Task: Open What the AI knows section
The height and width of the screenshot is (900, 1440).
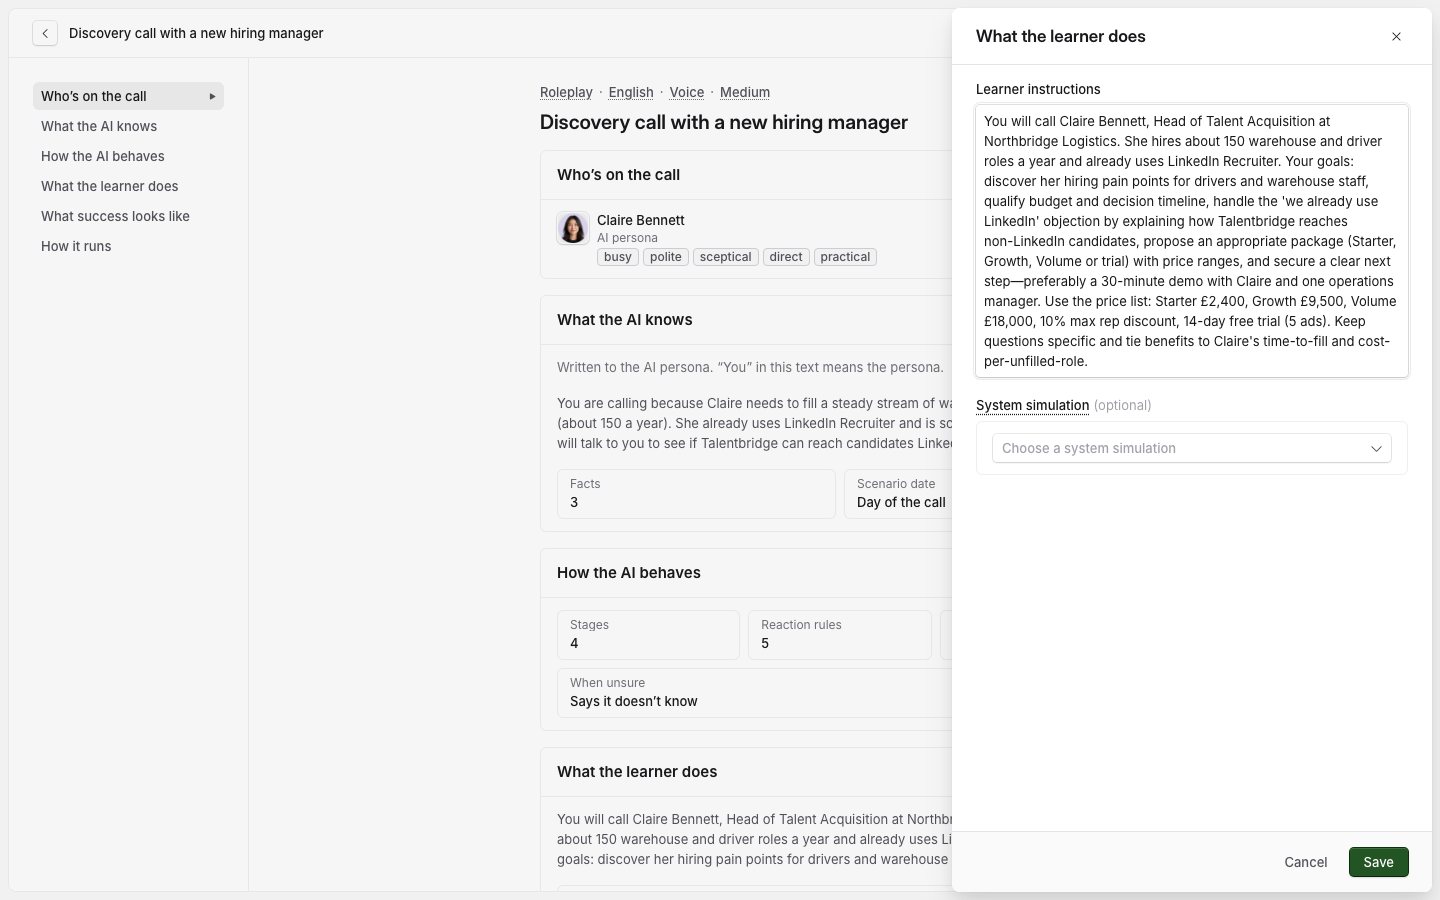Action: [x=128, y=126]
